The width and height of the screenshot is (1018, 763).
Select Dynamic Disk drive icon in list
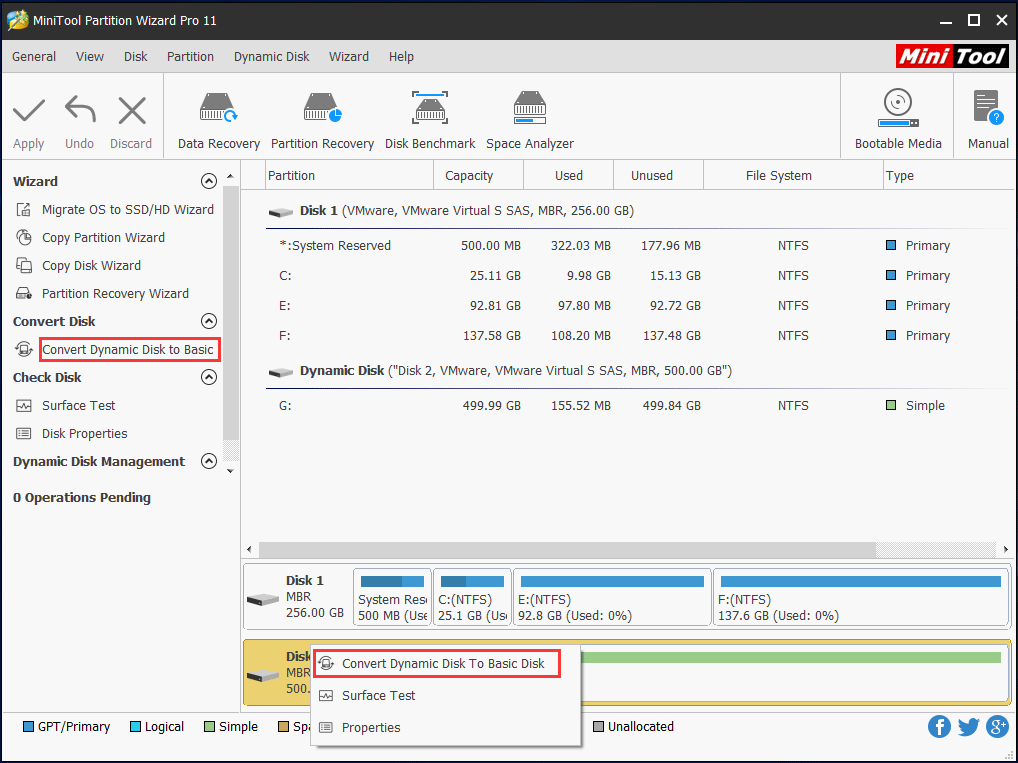coord(280,372)
